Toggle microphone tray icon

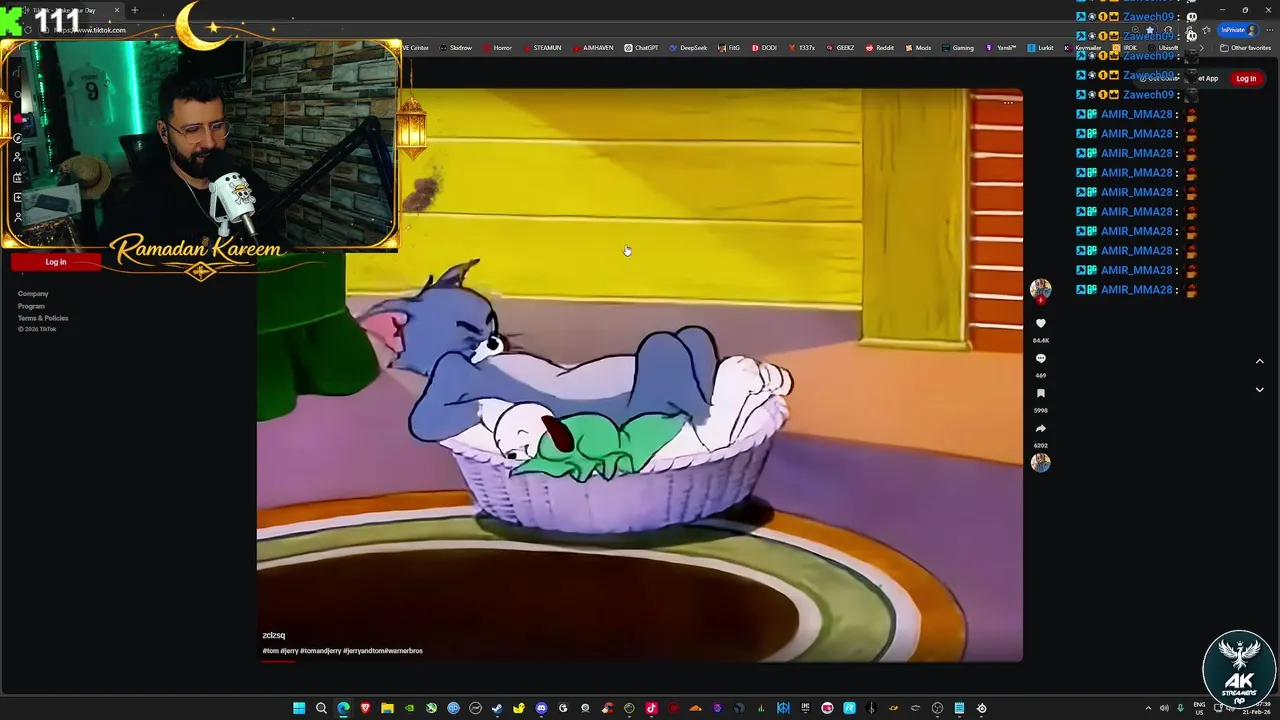pos(1180,708)
